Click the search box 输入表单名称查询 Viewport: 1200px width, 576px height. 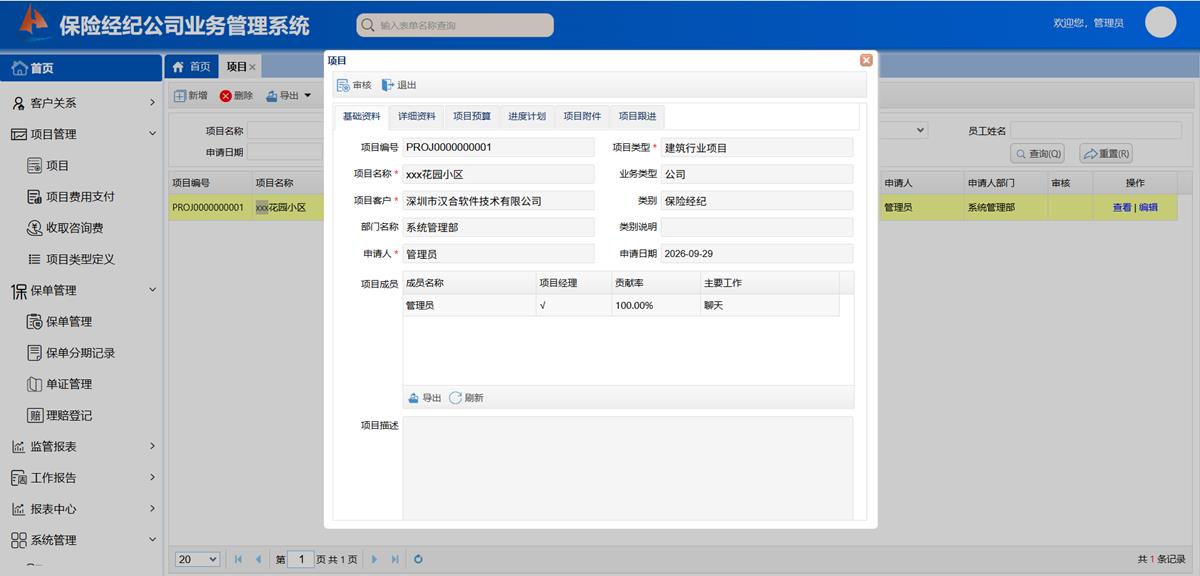pyautogui.click(x=455, y=25)
